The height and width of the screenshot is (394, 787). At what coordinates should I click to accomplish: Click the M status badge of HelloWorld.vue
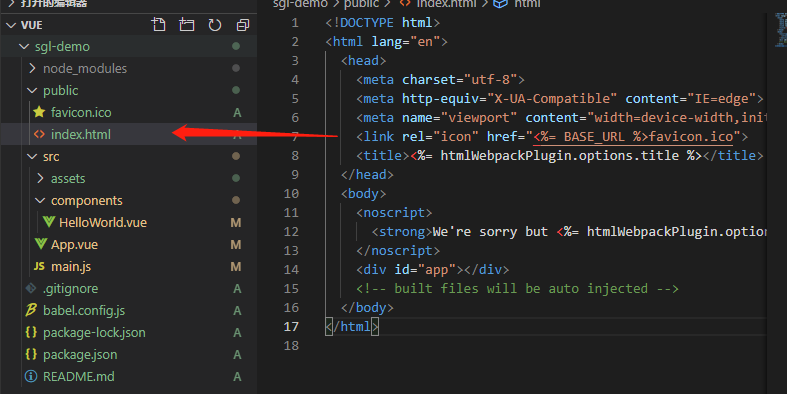click(235, 222)
